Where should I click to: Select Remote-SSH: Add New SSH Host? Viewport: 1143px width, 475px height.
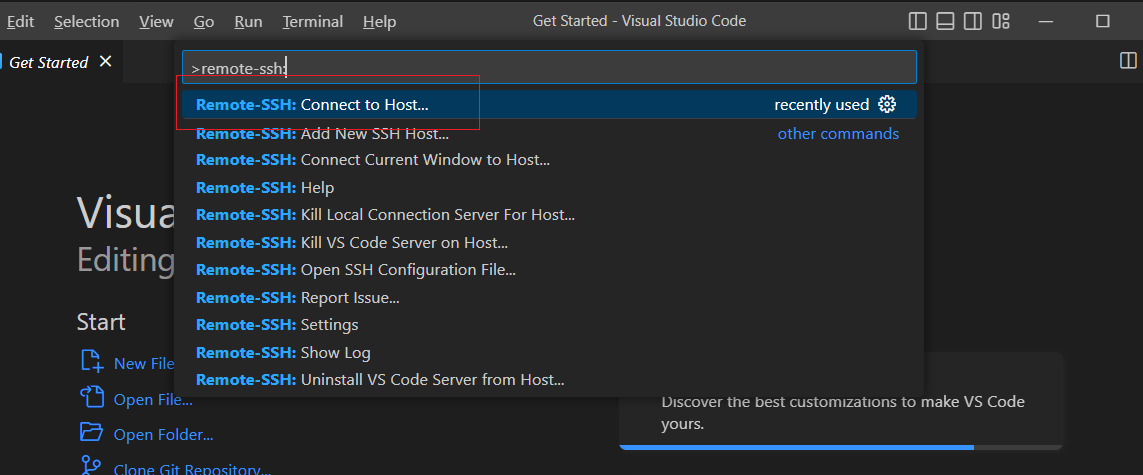click(x=549, y=133)
